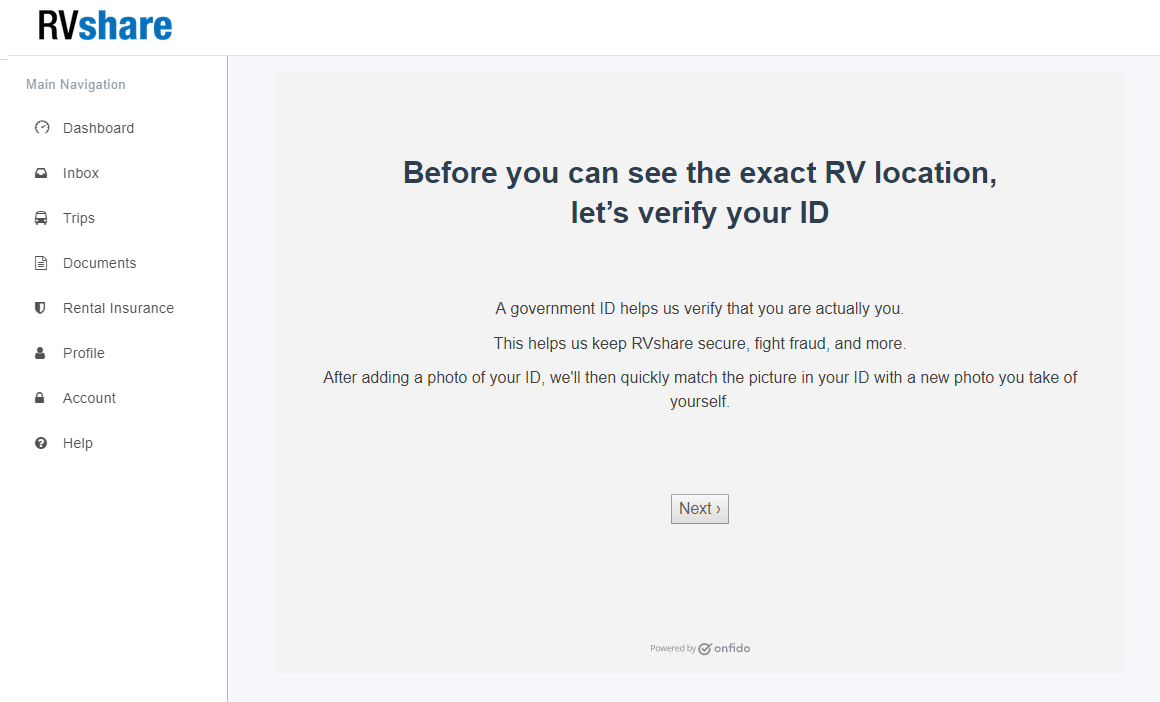Click the 'Powered by' text
This screenshot has height=702, width=1160.
pyautogui.click(x=672, y=649)
